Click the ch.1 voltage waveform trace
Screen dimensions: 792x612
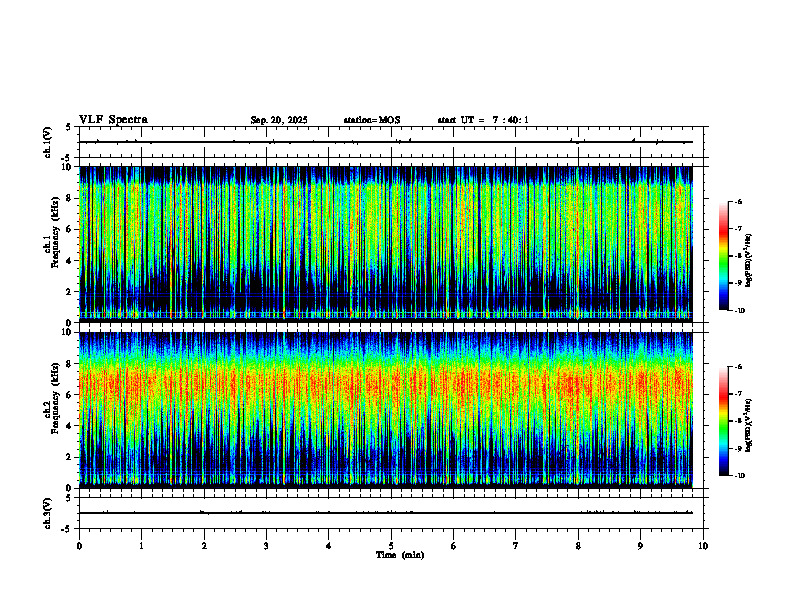click(386, 142)
